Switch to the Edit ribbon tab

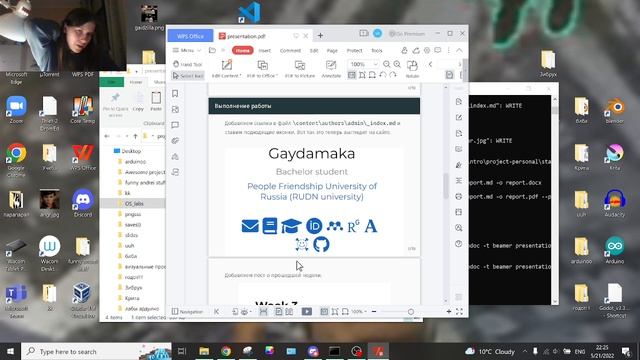pyautogui.click(x=314, y=50)
